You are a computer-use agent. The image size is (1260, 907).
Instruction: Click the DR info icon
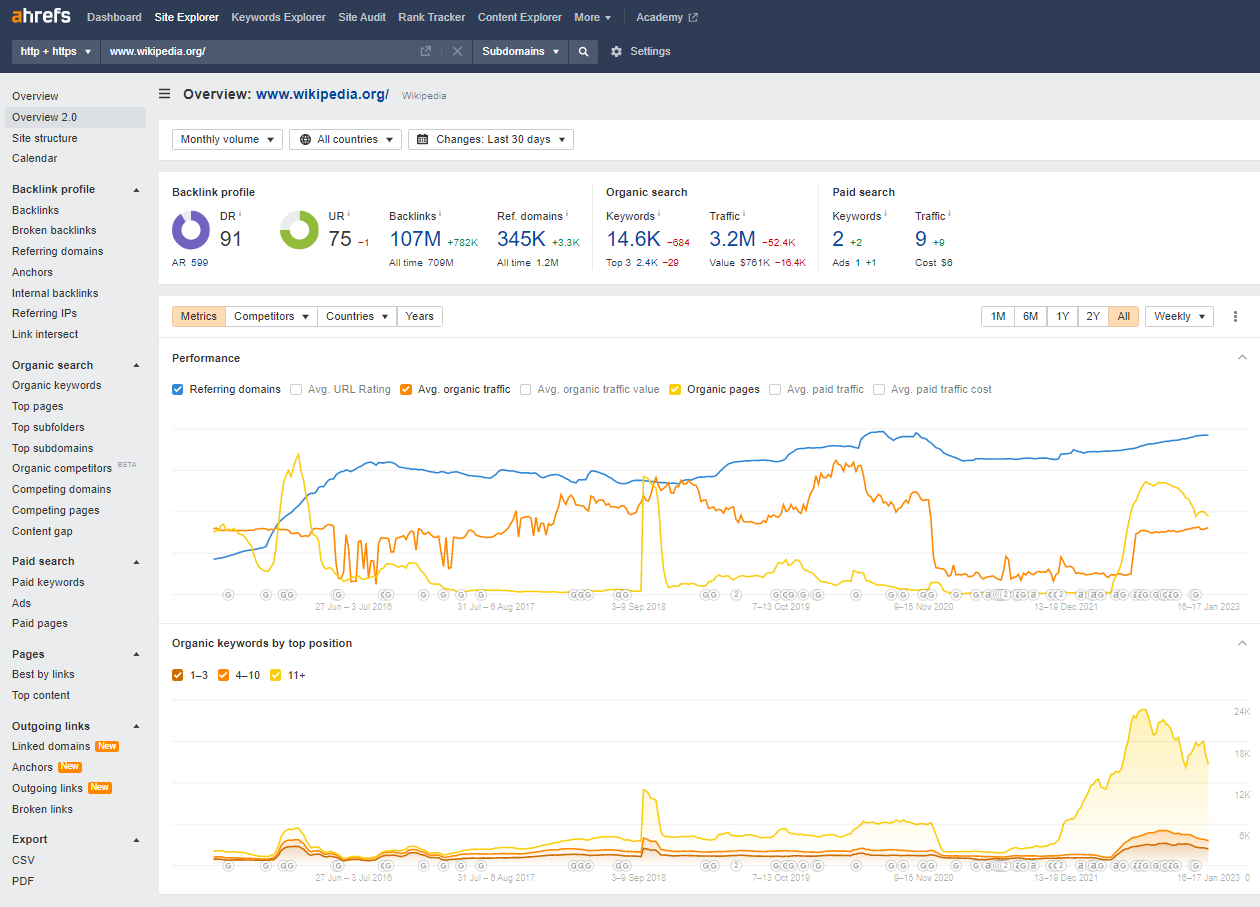(240, 214)
